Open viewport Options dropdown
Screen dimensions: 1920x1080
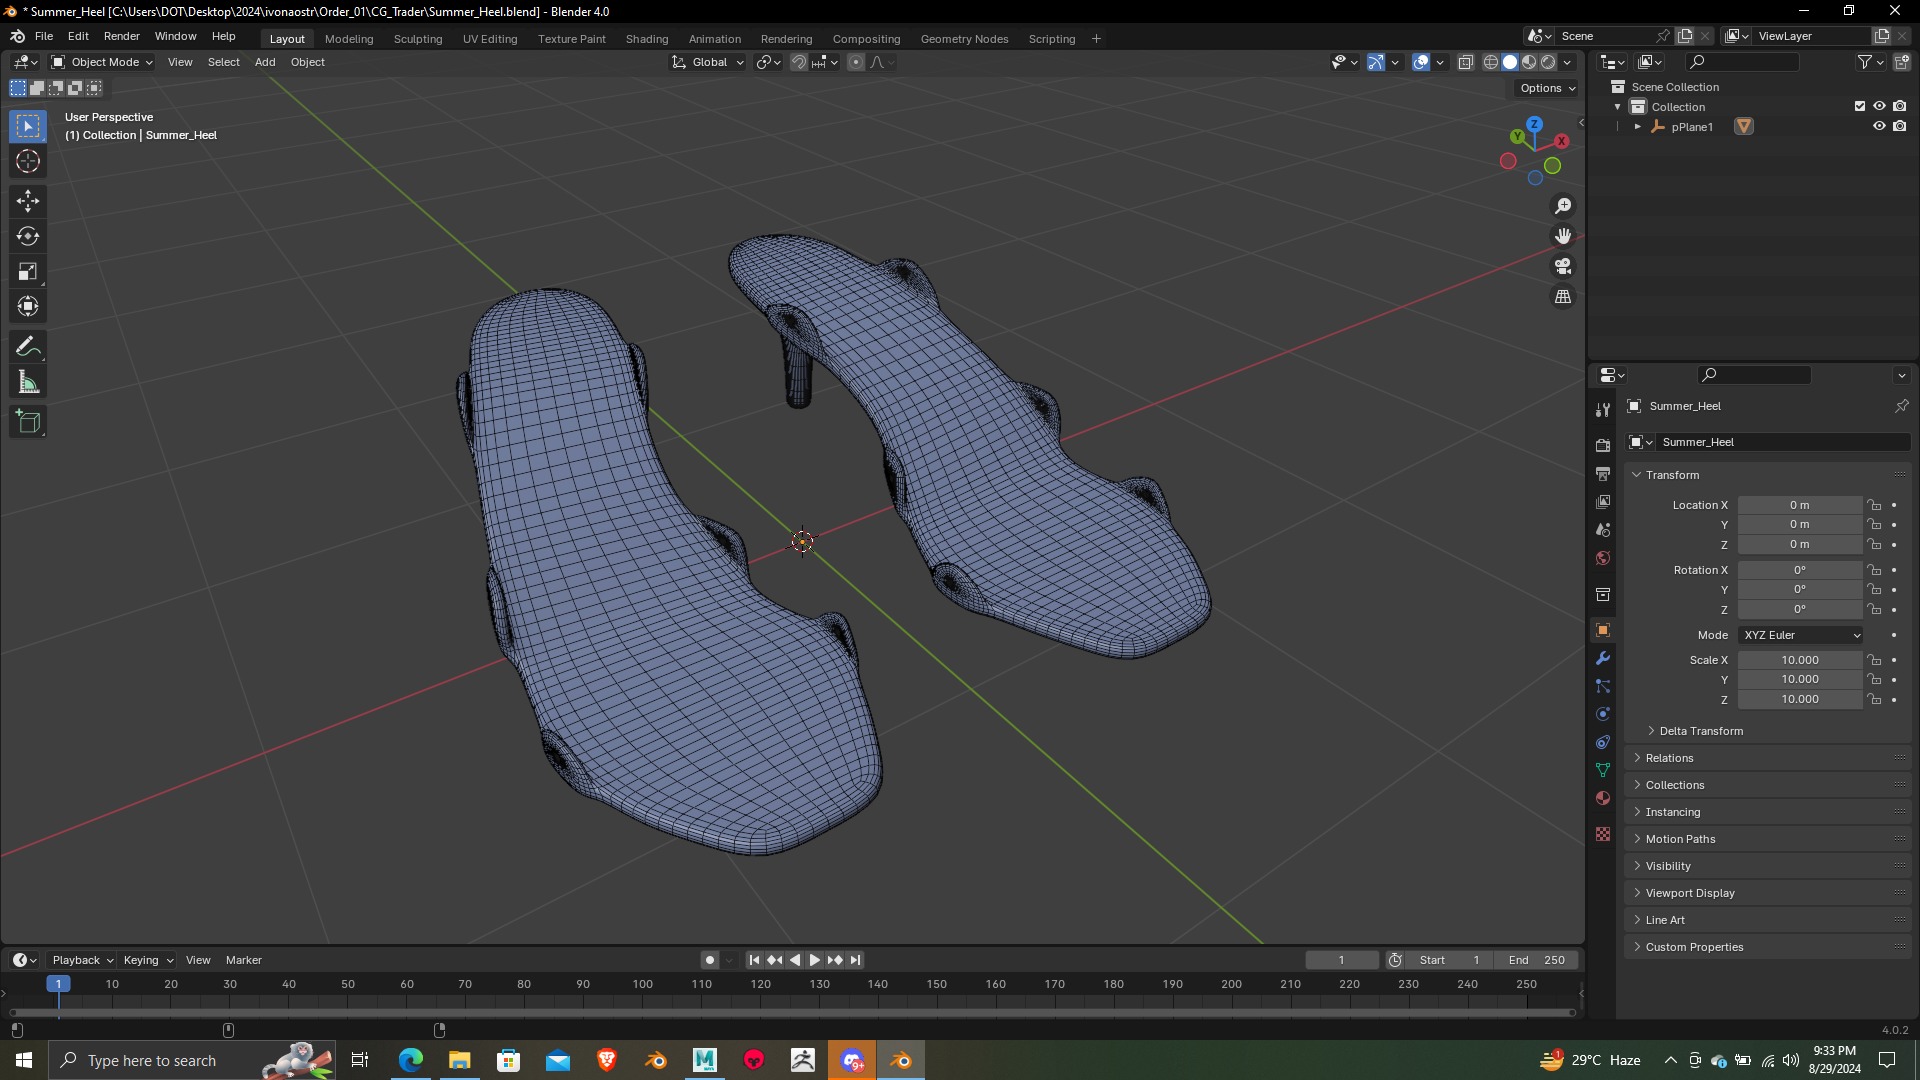tap(1547, 88)
